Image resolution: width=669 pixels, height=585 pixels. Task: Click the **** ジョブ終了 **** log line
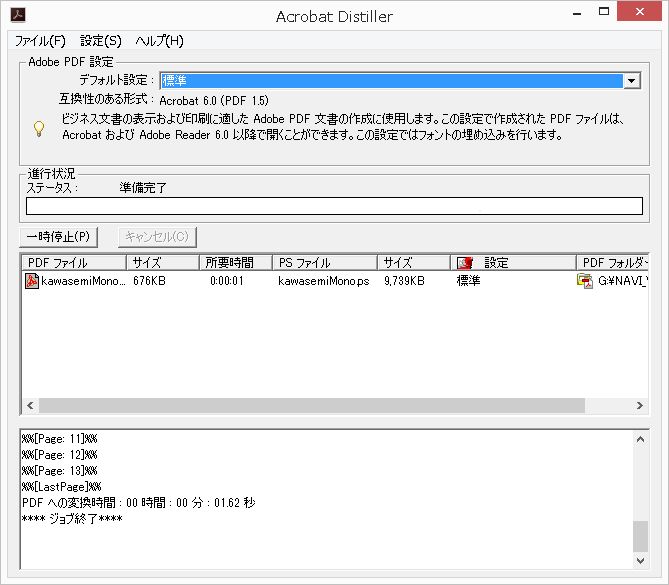(72, 519)
